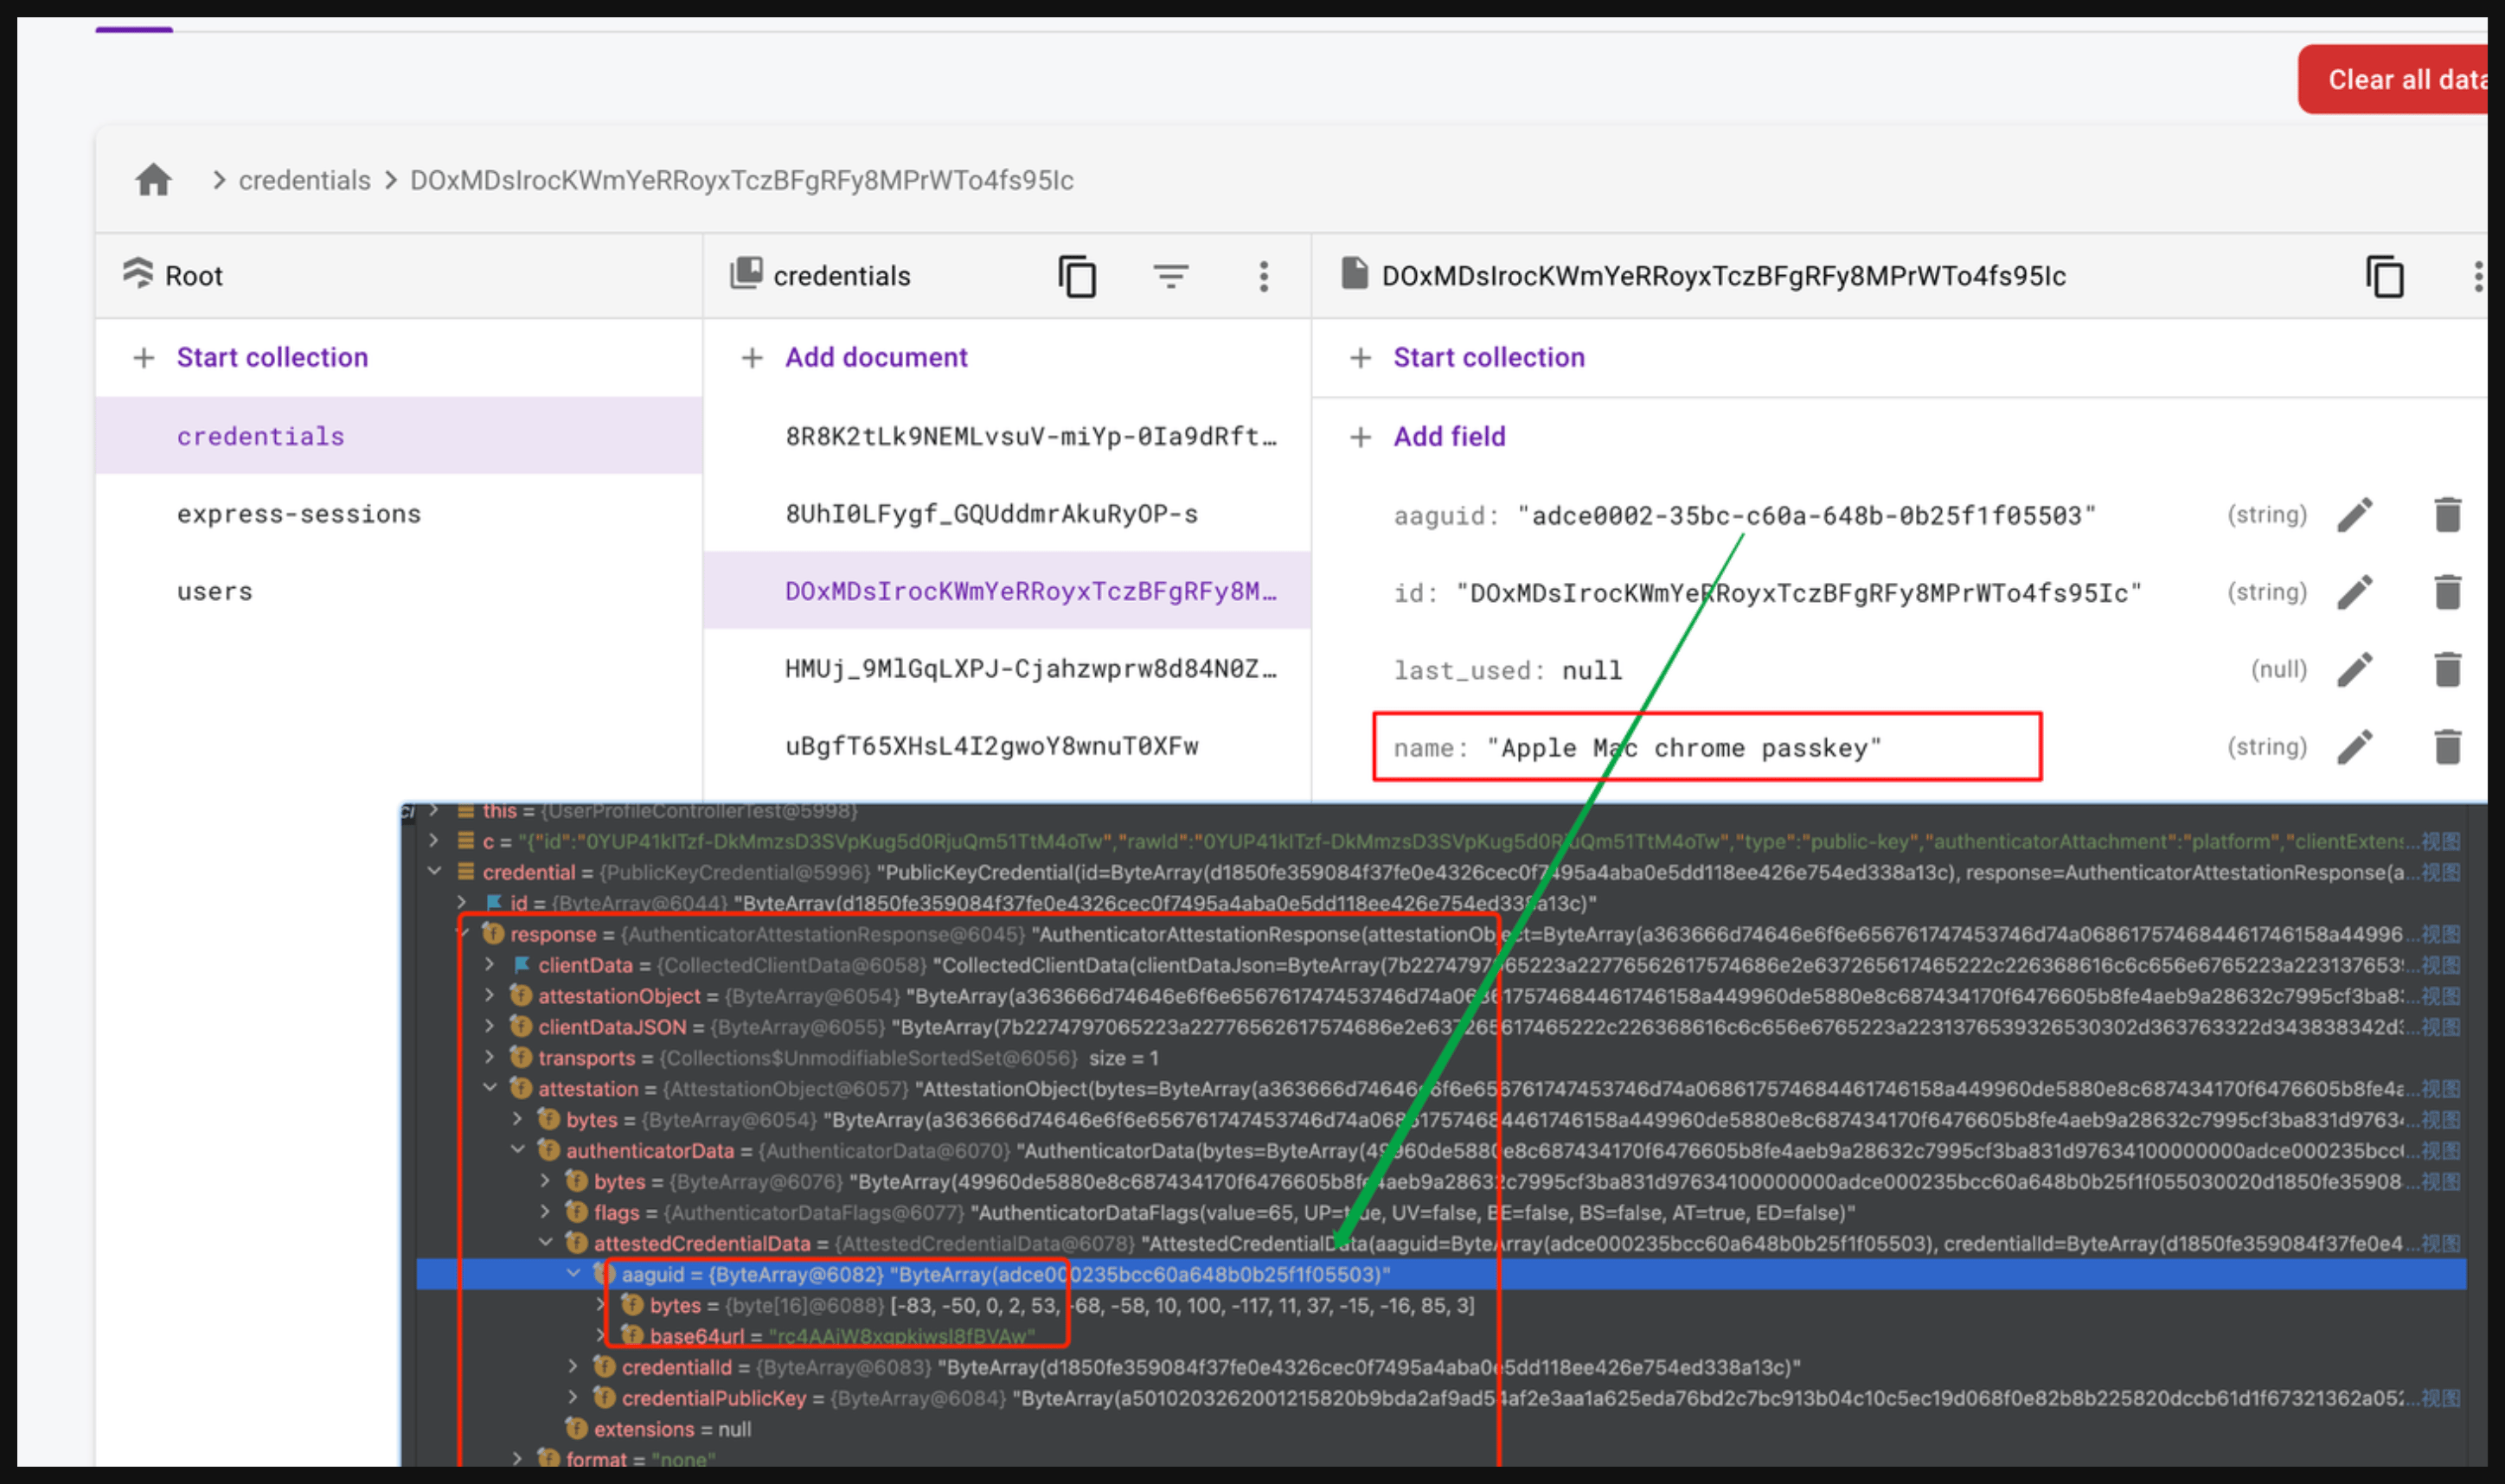This screenshot has height=1484, width=2505.
Task: Open document DOxMDsIrocKWmYeRRoyxTczBFgRFy8M…
Action: pyautogui.click(x=1007, y=591)
